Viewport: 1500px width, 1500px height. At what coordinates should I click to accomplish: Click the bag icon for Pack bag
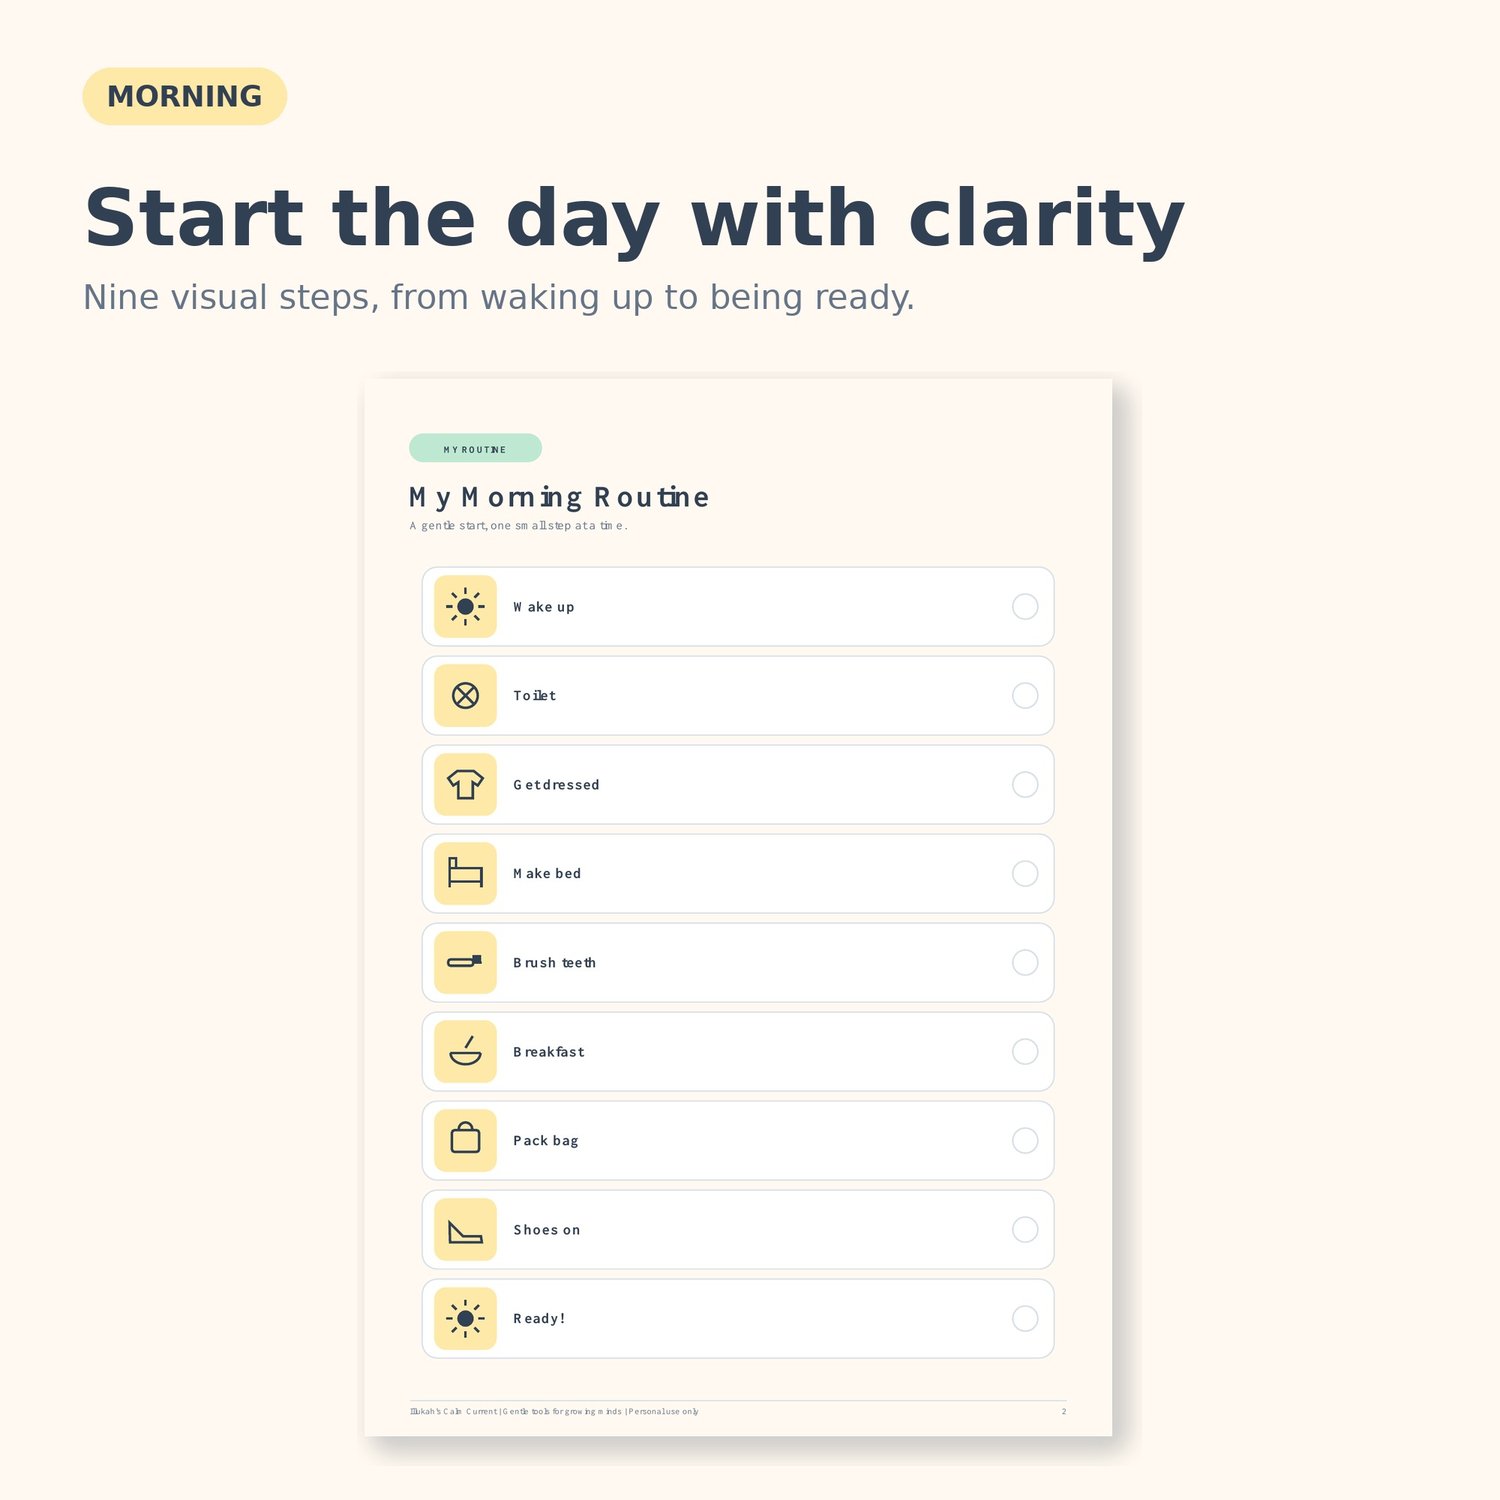coord(465,1140)
